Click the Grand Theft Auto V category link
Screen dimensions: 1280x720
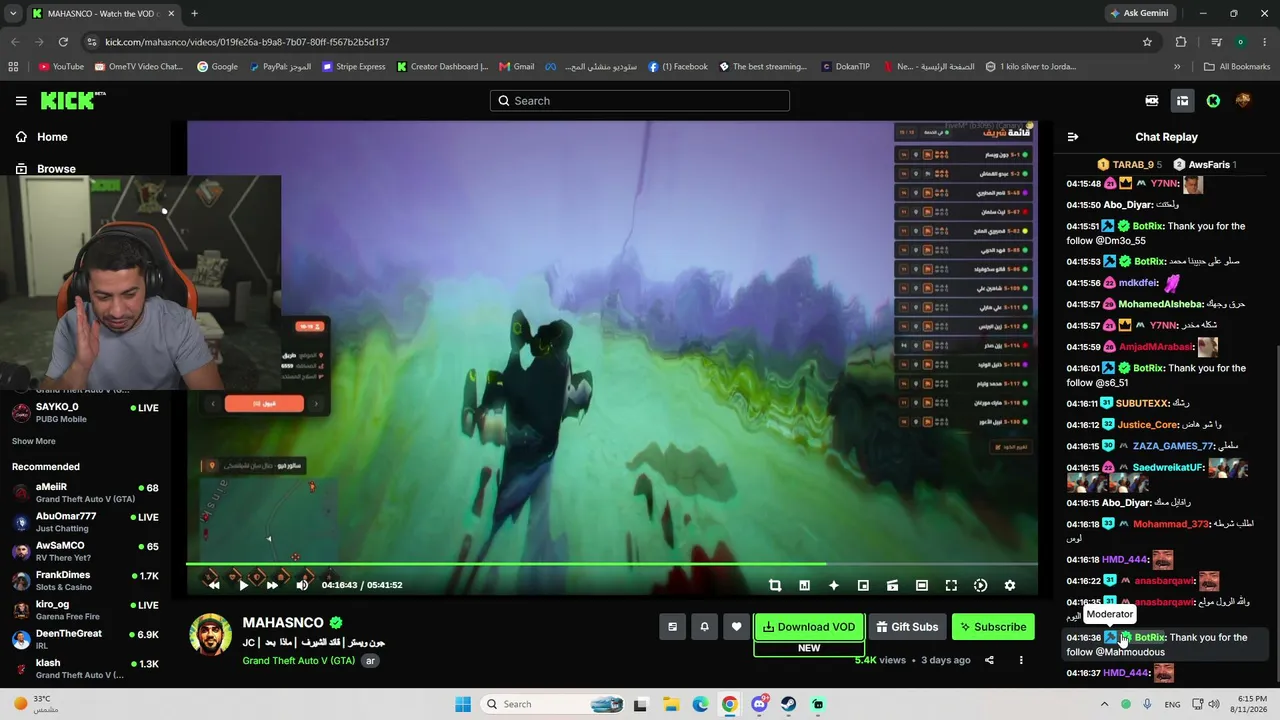(x=298, y=660)
